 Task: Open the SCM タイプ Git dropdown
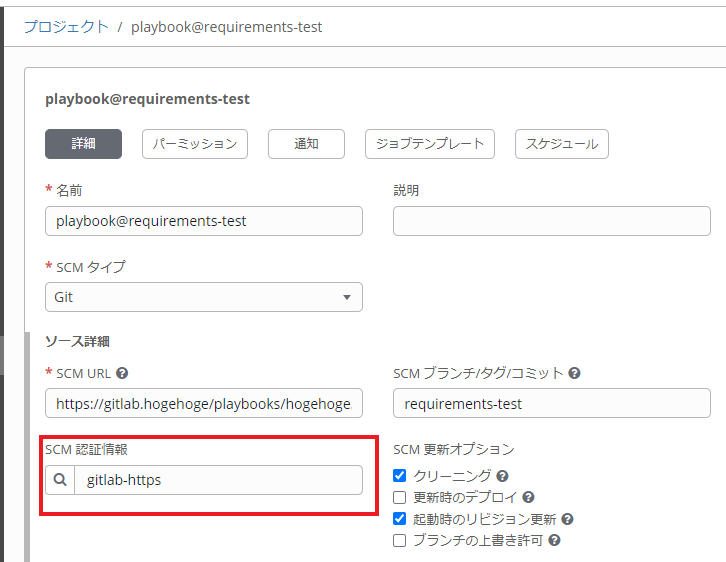click(x=204, y=297)
